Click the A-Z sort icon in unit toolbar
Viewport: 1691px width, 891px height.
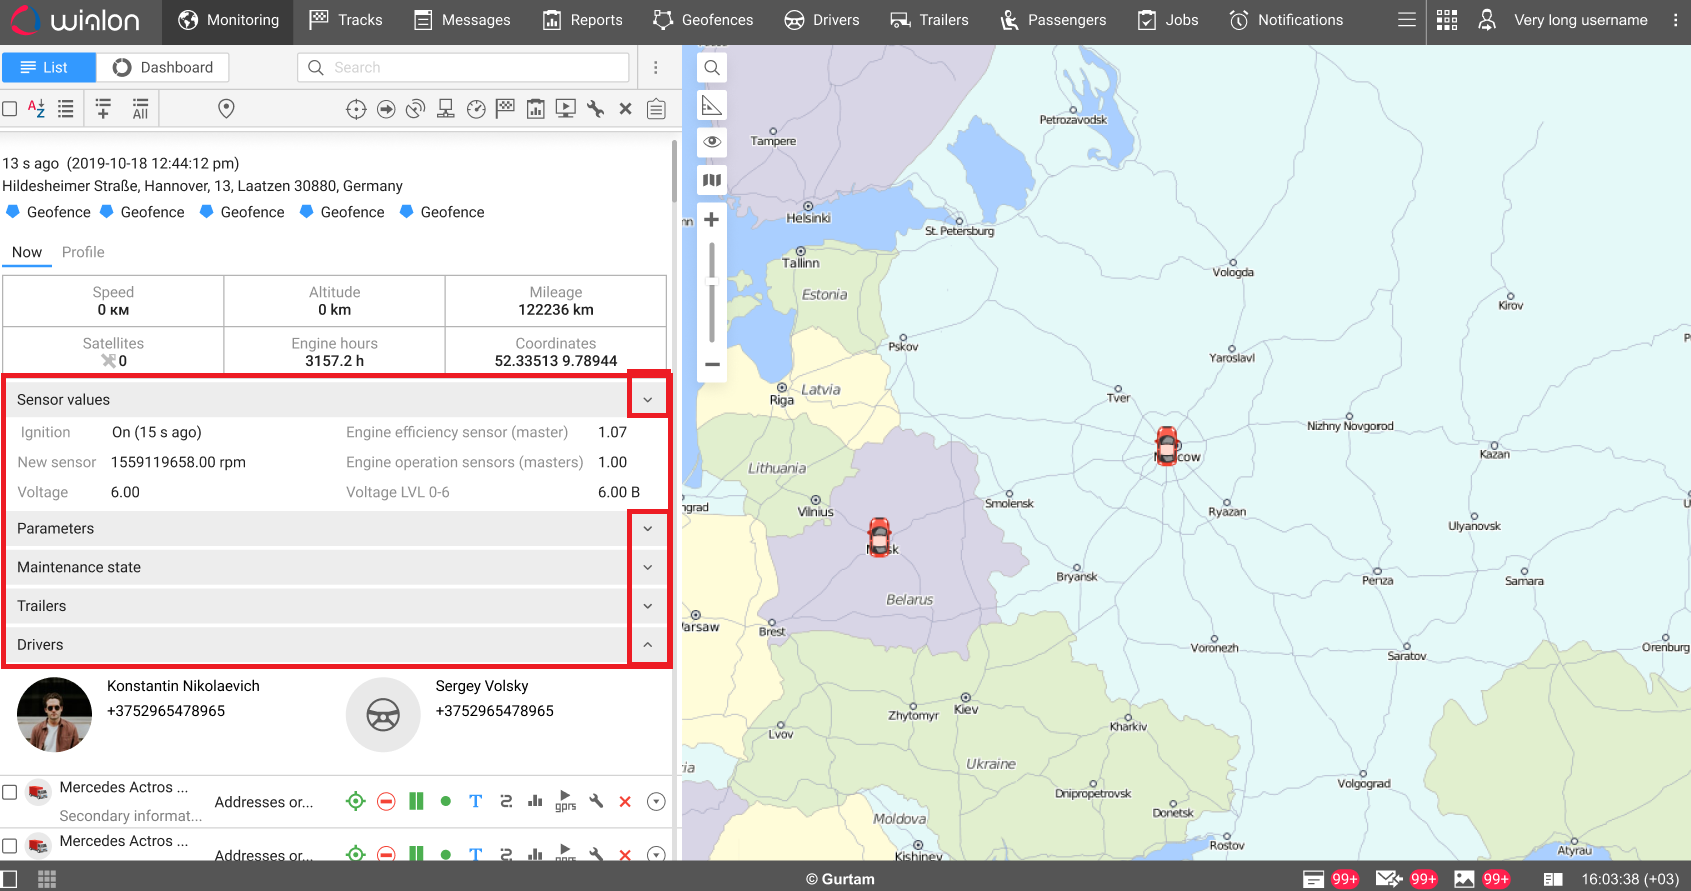37,109
